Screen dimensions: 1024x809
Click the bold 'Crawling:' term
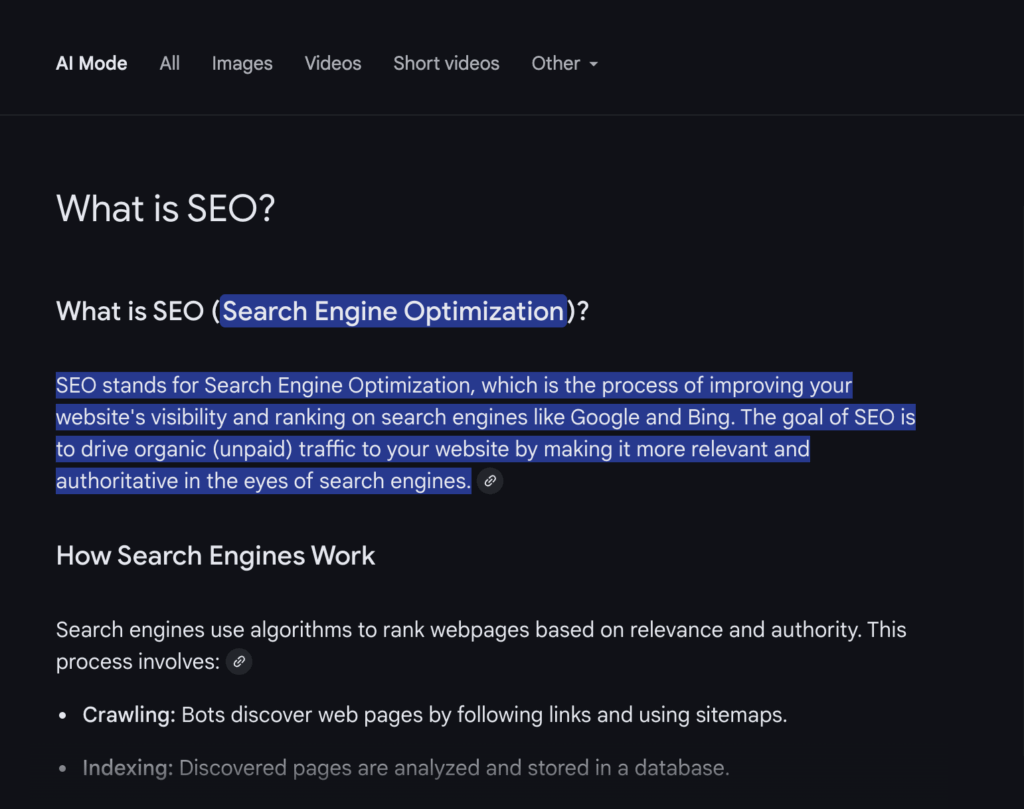129,715
